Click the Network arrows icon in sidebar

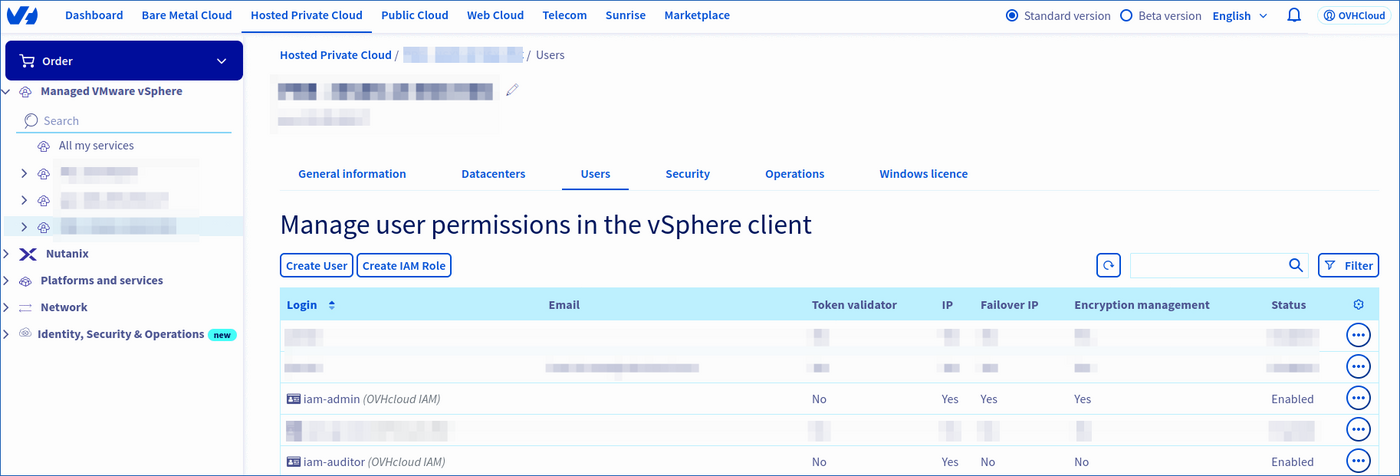26,308
